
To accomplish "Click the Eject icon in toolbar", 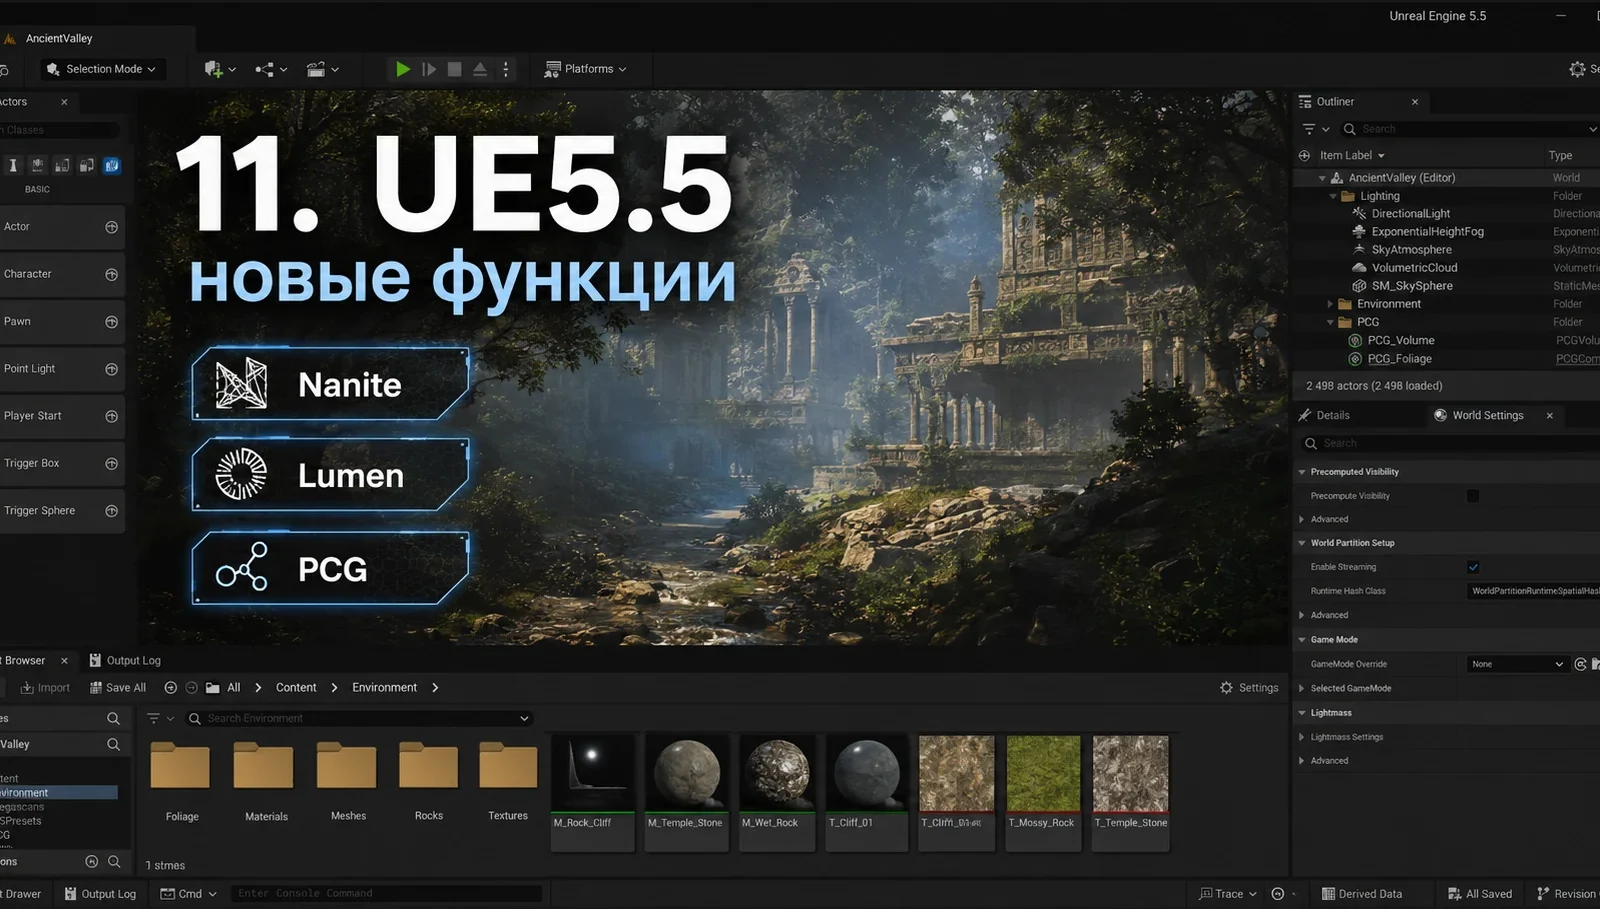I will (x=480, y=69).
